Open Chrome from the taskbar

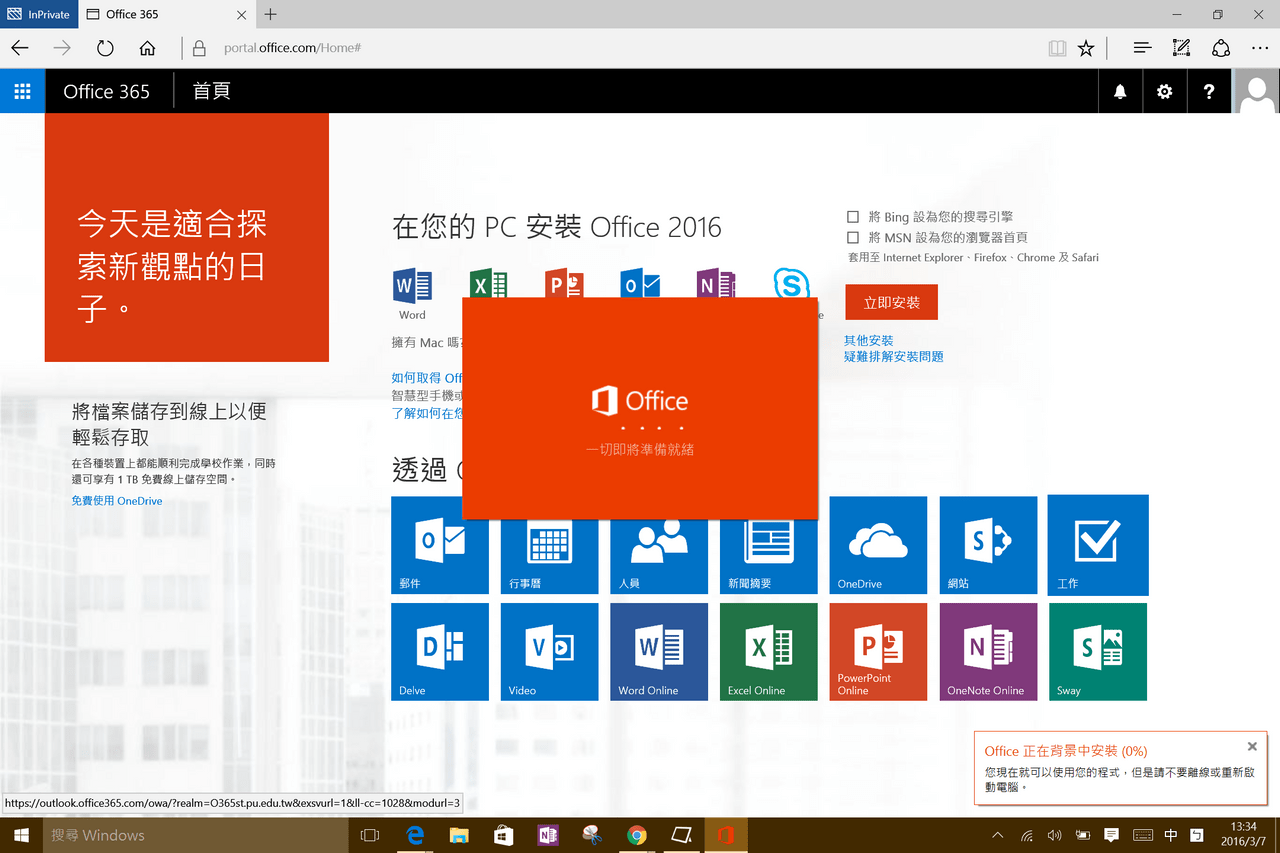click(x=637, y=835)
